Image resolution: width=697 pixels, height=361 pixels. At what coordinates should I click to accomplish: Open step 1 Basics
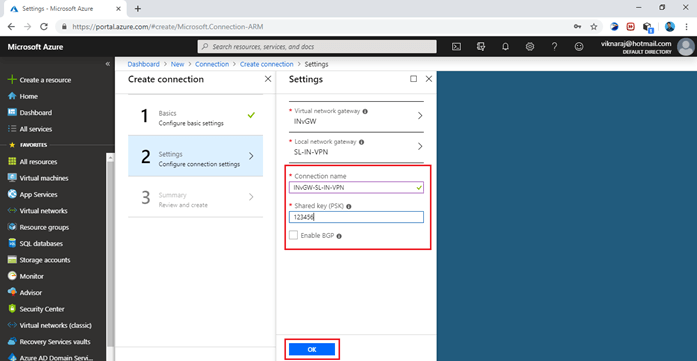[x=196, y=115]
